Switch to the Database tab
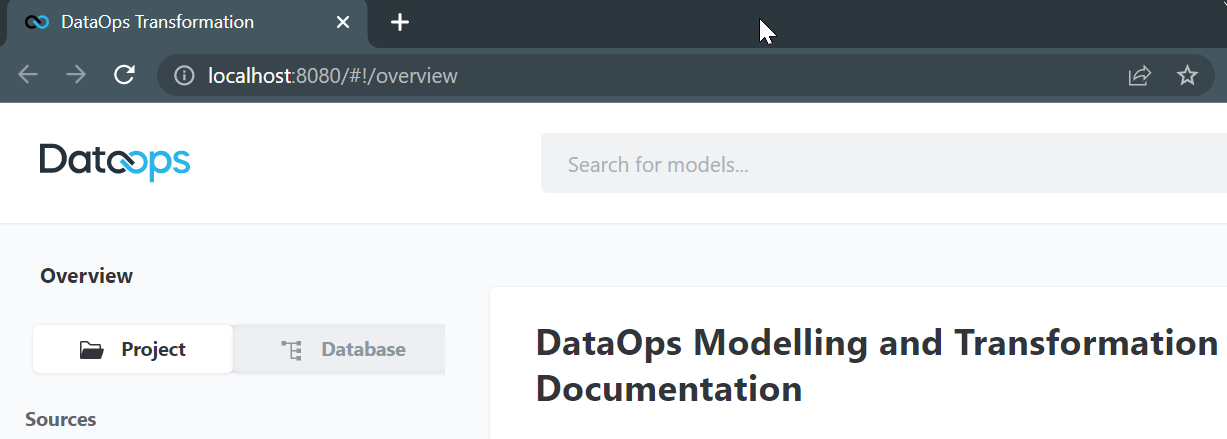This screenshot has width=1227, height=439. pos(340,349)
